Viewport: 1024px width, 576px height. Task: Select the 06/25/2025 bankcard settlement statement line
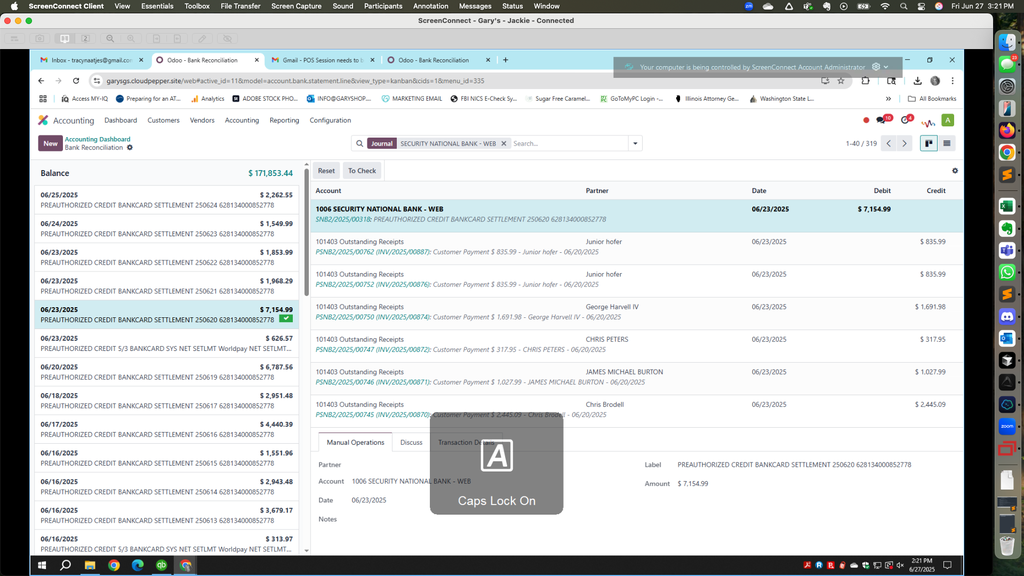pyautogui.click(x=166, y=200)
